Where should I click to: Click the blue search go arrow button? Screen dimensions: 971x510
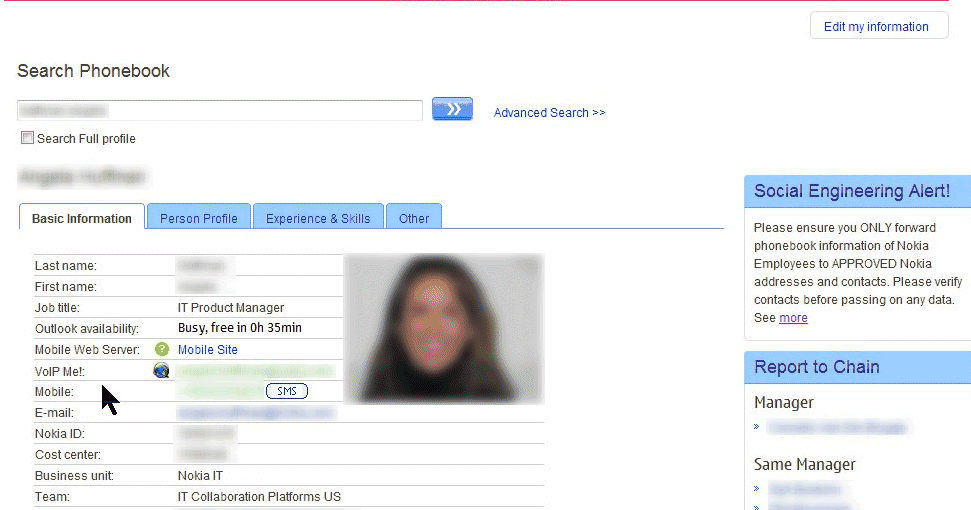tap(452, 109)
